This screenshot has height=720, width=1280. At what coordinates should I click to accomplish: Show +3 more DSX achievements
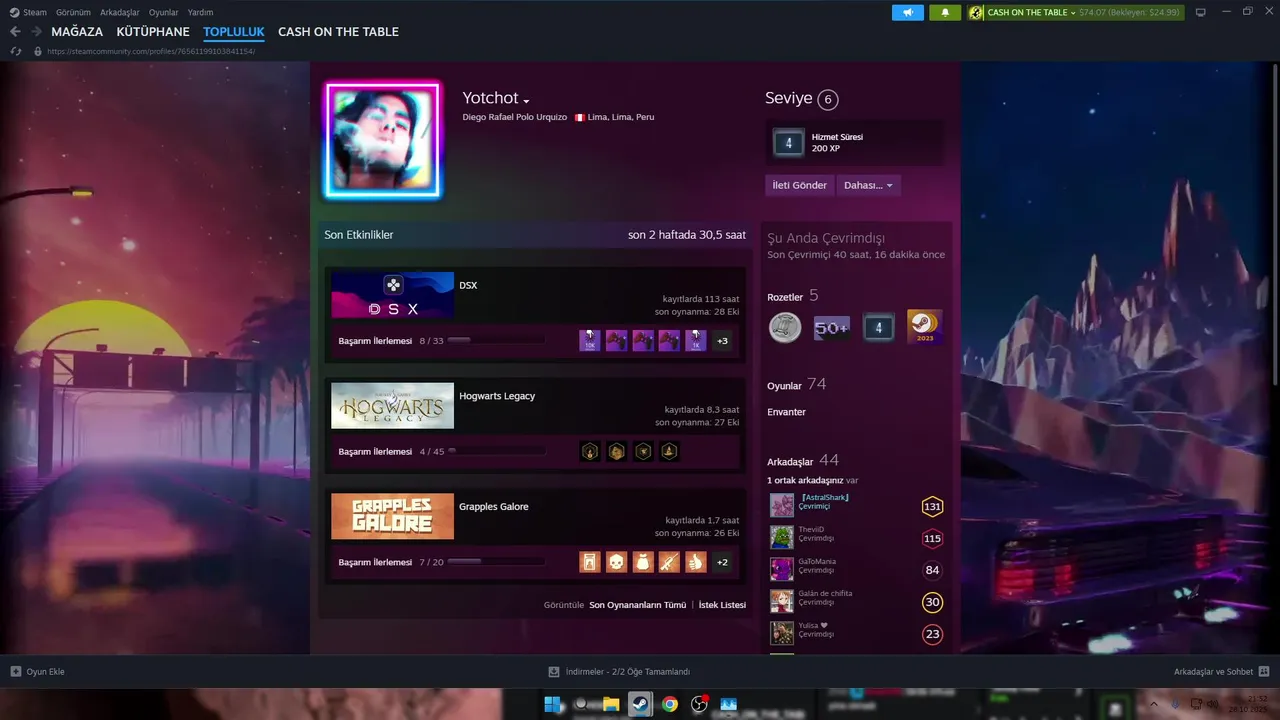click(x=722, y=341)
